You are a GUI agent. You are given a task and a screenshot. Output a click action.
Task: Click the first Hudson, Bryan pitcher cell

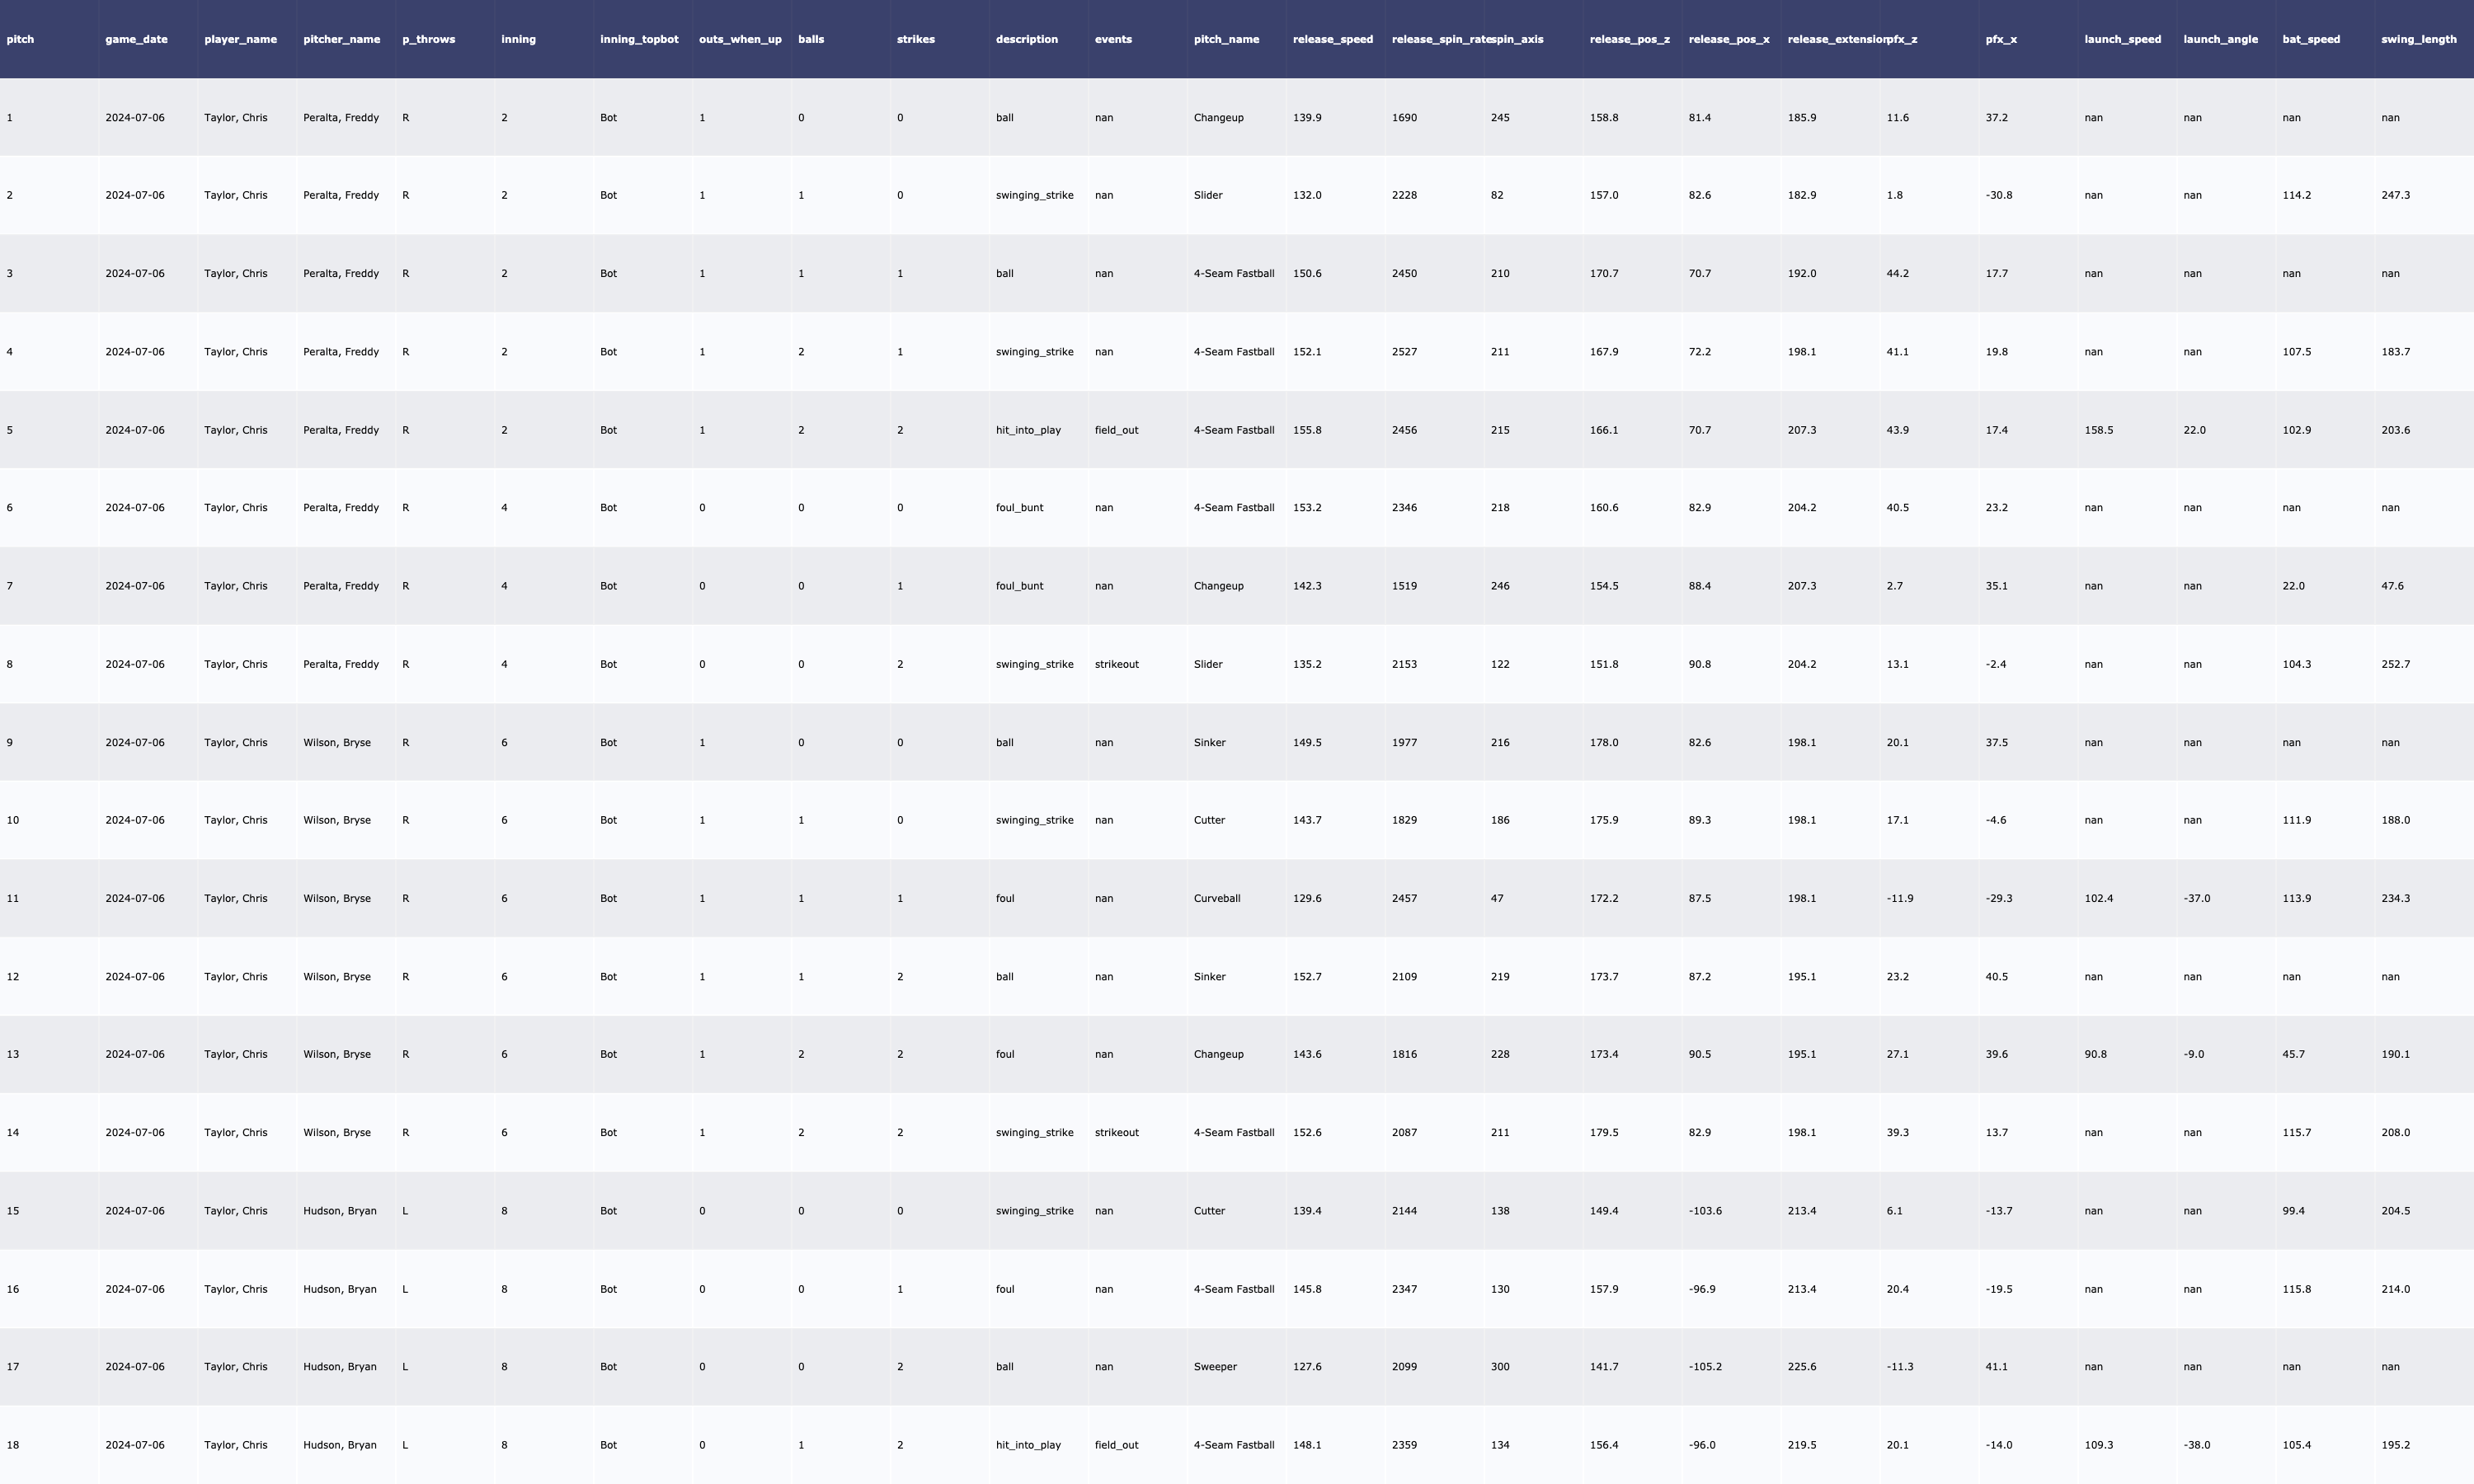[x=340, y=1211]
